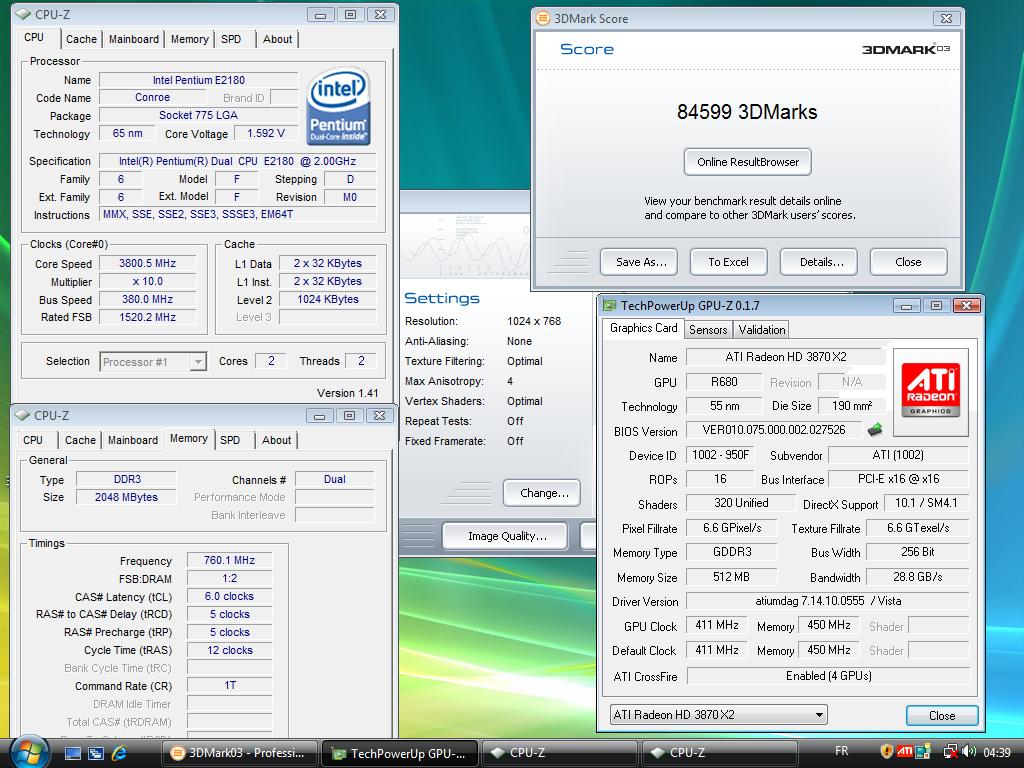Click Change settings button in 3DMark03
Screen dimensions: 1024x768
542,493
